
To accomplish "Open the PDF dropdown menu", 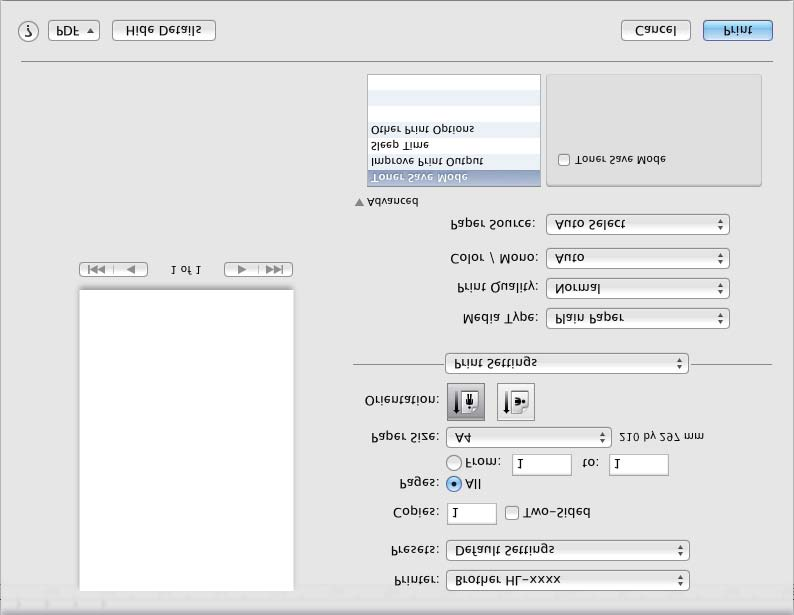I will [74, 30].
